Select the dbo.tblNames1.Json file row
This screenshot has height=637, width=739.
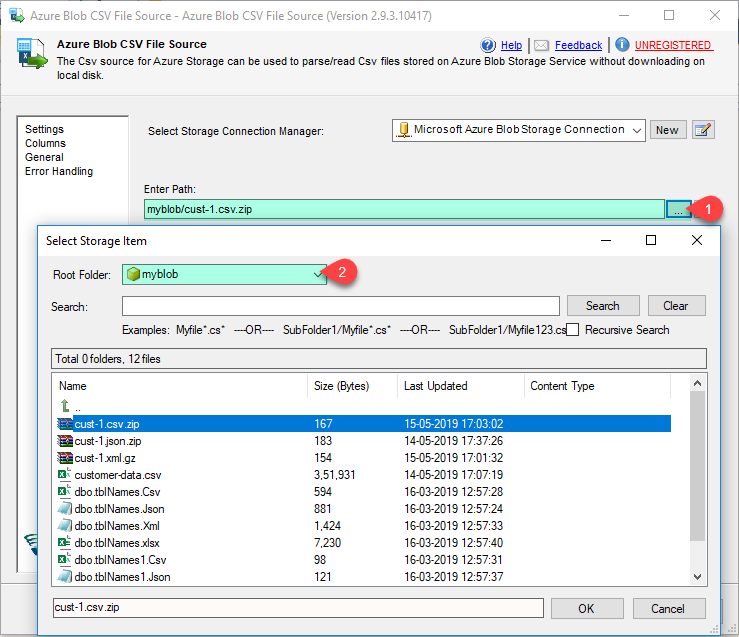(x=364, y=577)
